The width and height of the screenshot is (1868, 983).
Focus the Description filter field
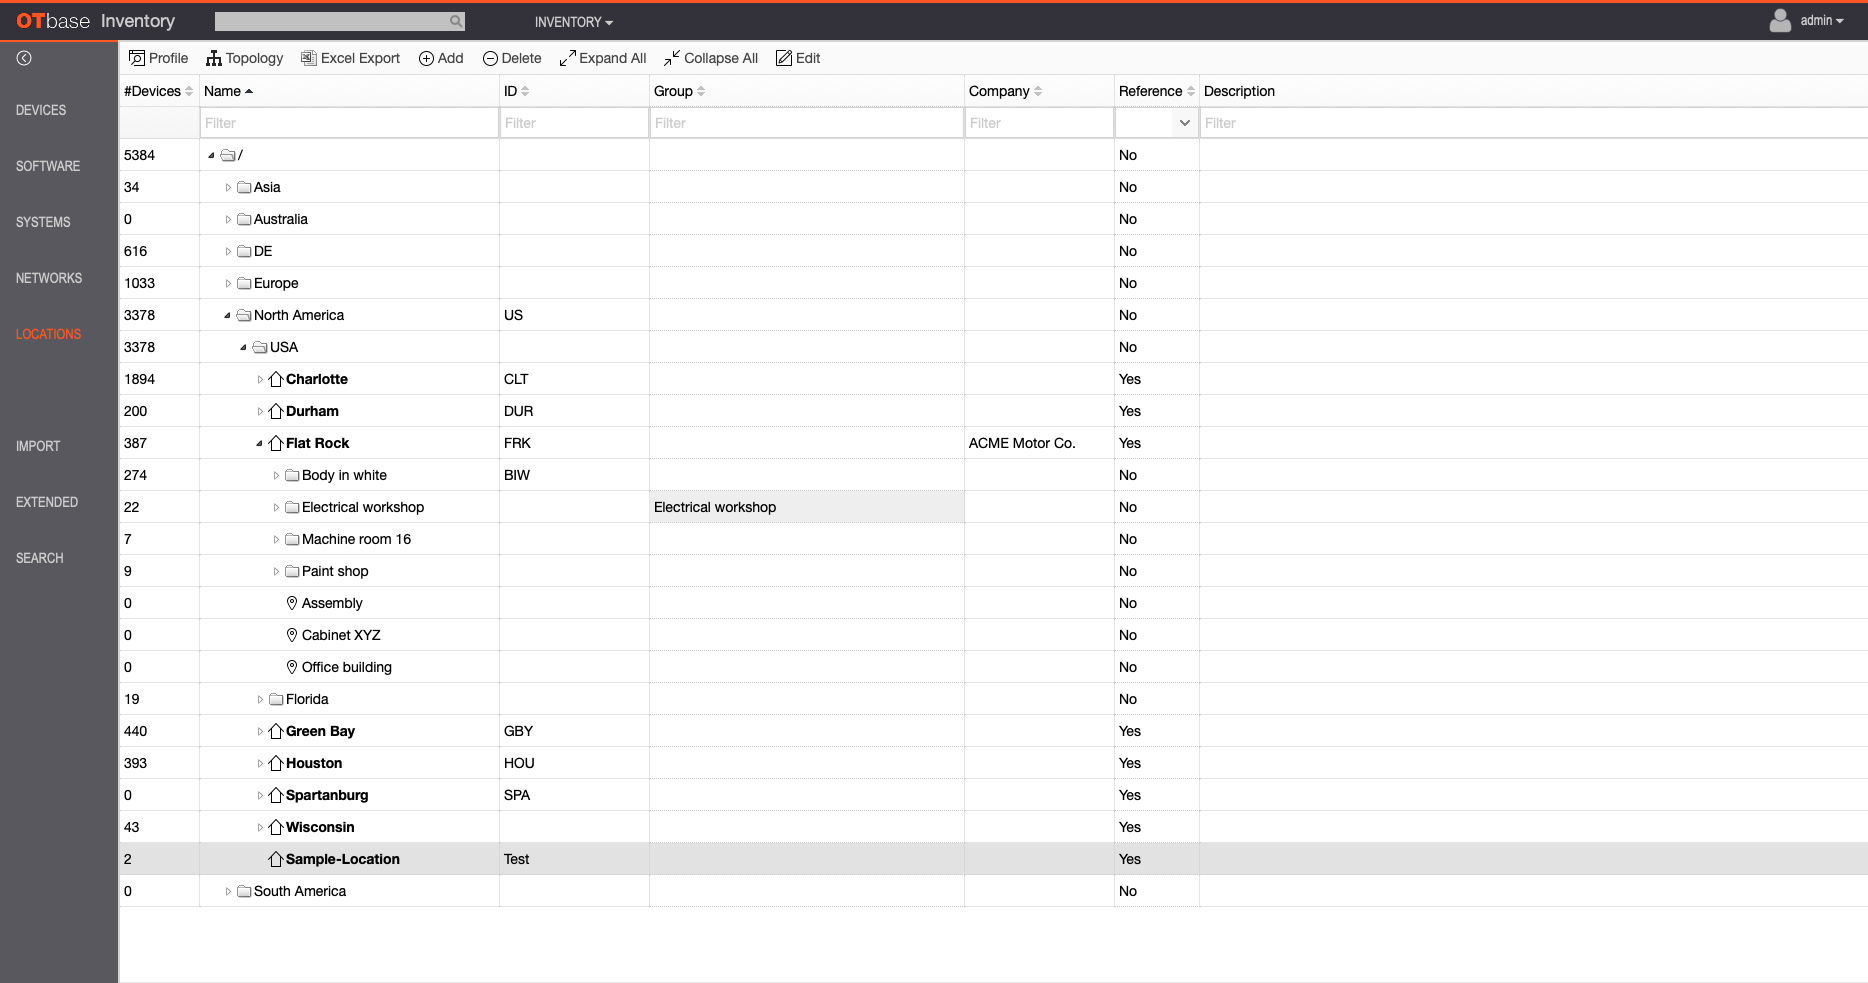point(1533,123)
